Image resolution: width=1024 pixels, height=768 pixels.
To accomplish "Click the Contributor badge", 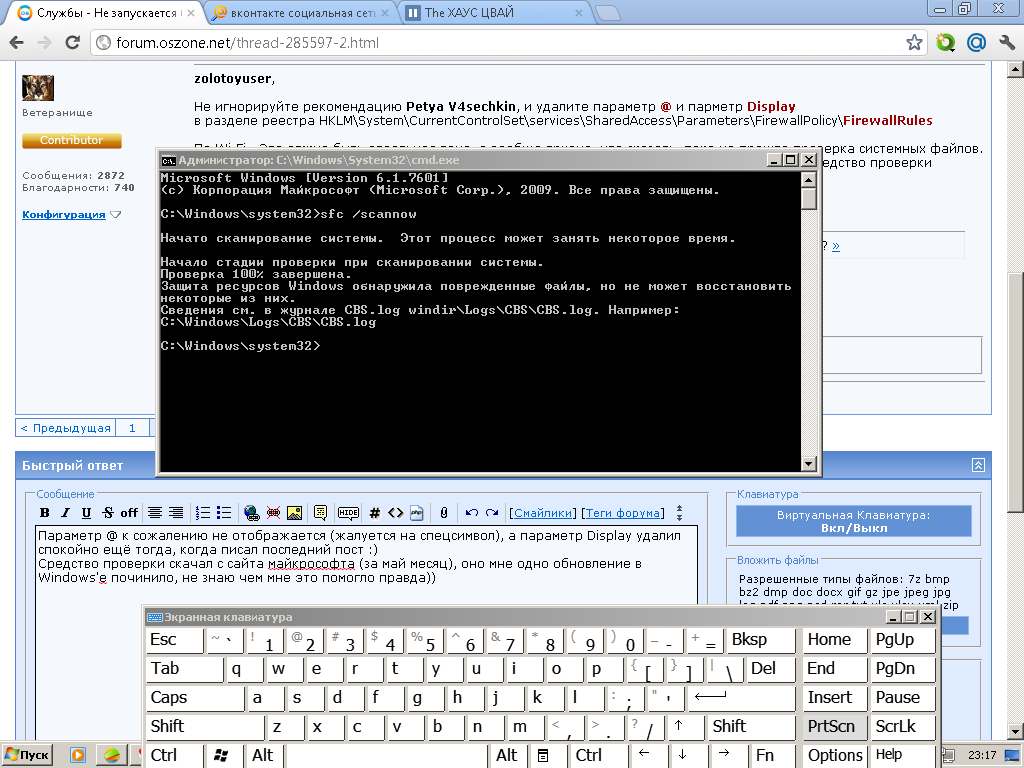I will [x=72, y=140].
